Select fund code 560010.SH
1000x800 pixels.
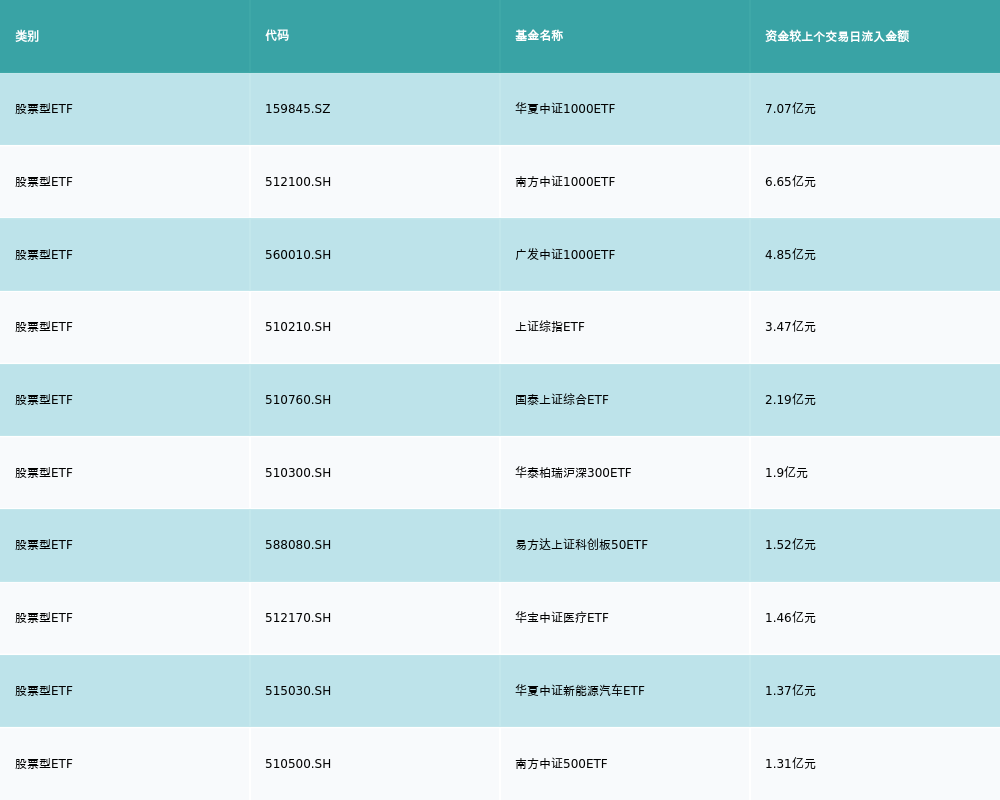(298, 255)
